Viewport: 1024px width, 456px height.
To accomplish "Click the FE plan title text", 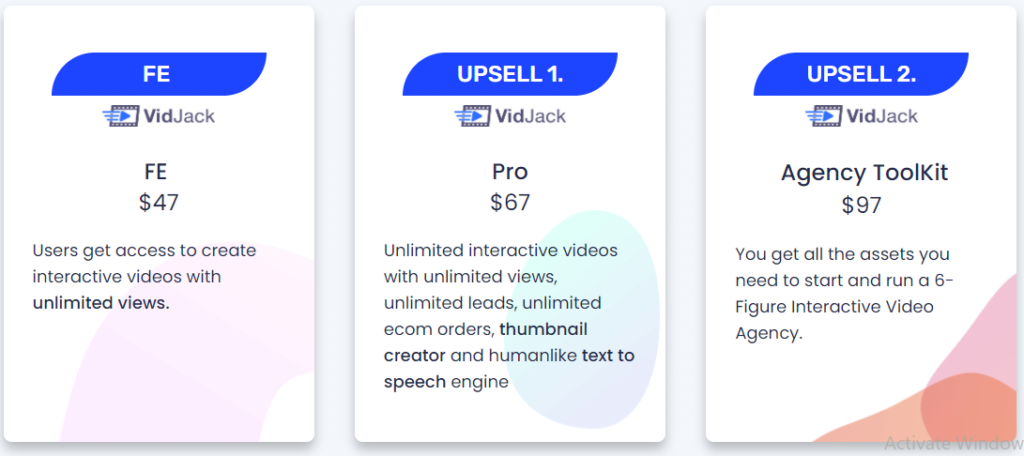I will point(155,172).
